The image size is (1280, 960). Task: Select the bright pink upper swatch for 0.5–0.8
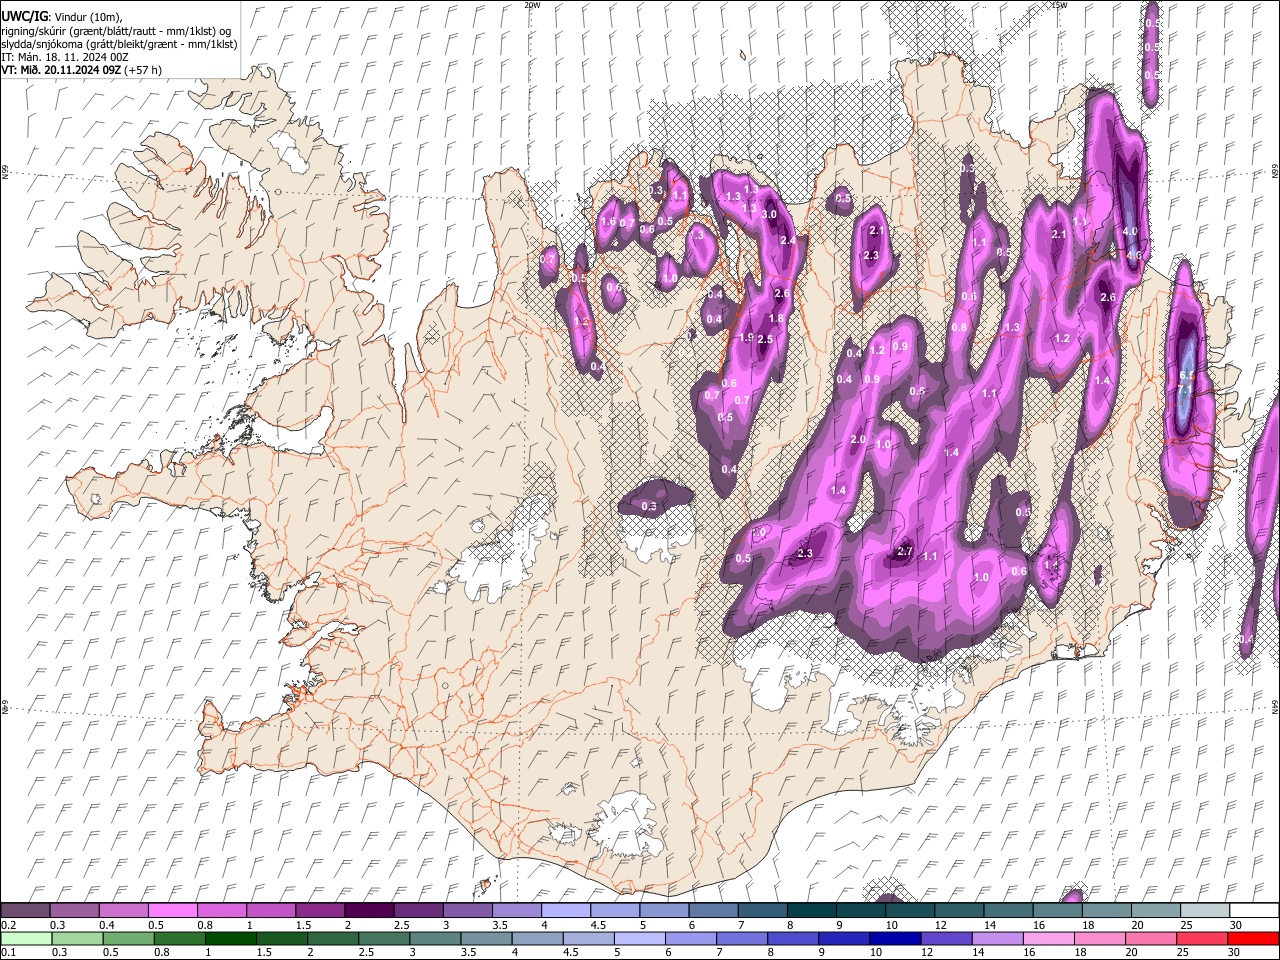[173, 910]
